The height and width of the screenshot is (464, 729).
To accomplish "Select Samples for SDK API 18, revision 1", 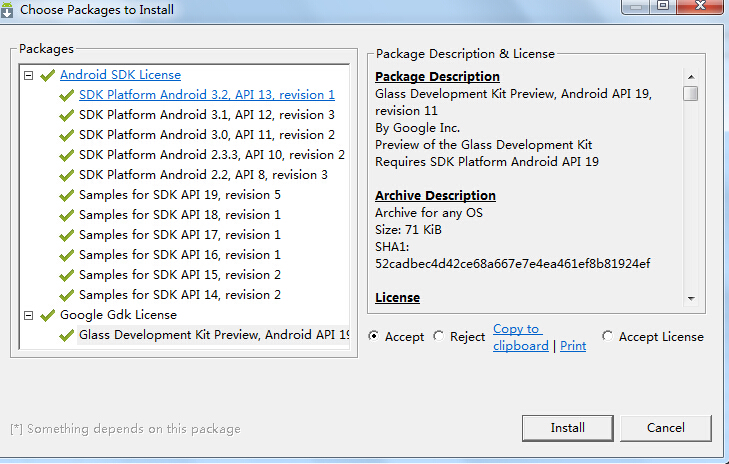I will click(x=180, y=215).
